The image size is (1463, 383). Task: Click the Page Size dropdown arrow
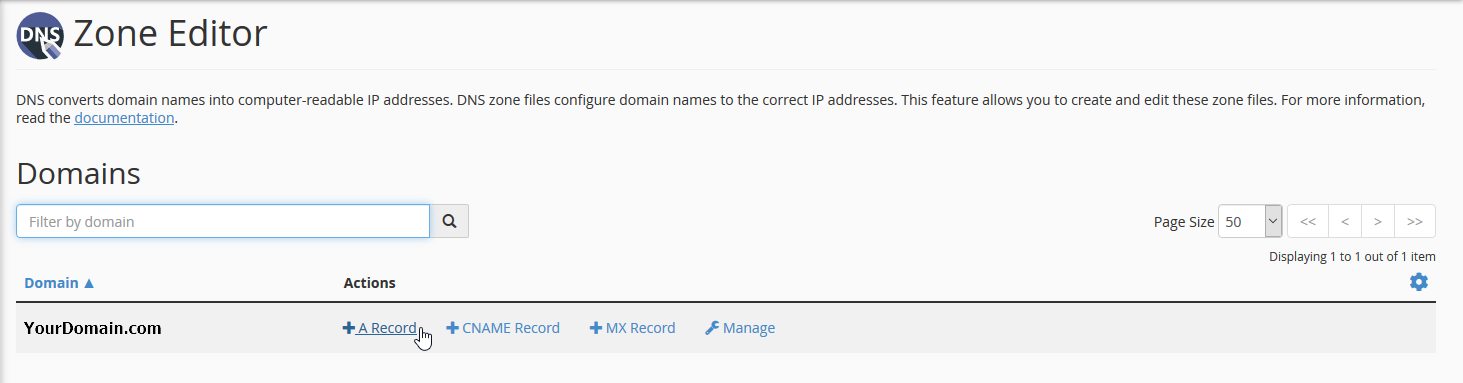tap(1273, 222)
